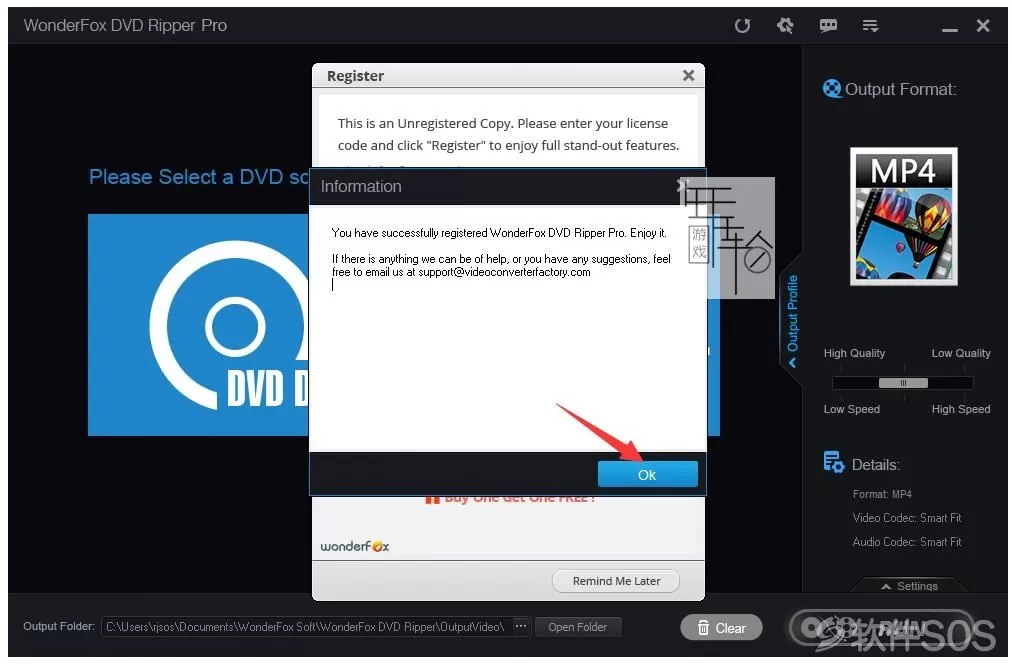
Task: Click the DVD Disc source tile
Action: 198,325
